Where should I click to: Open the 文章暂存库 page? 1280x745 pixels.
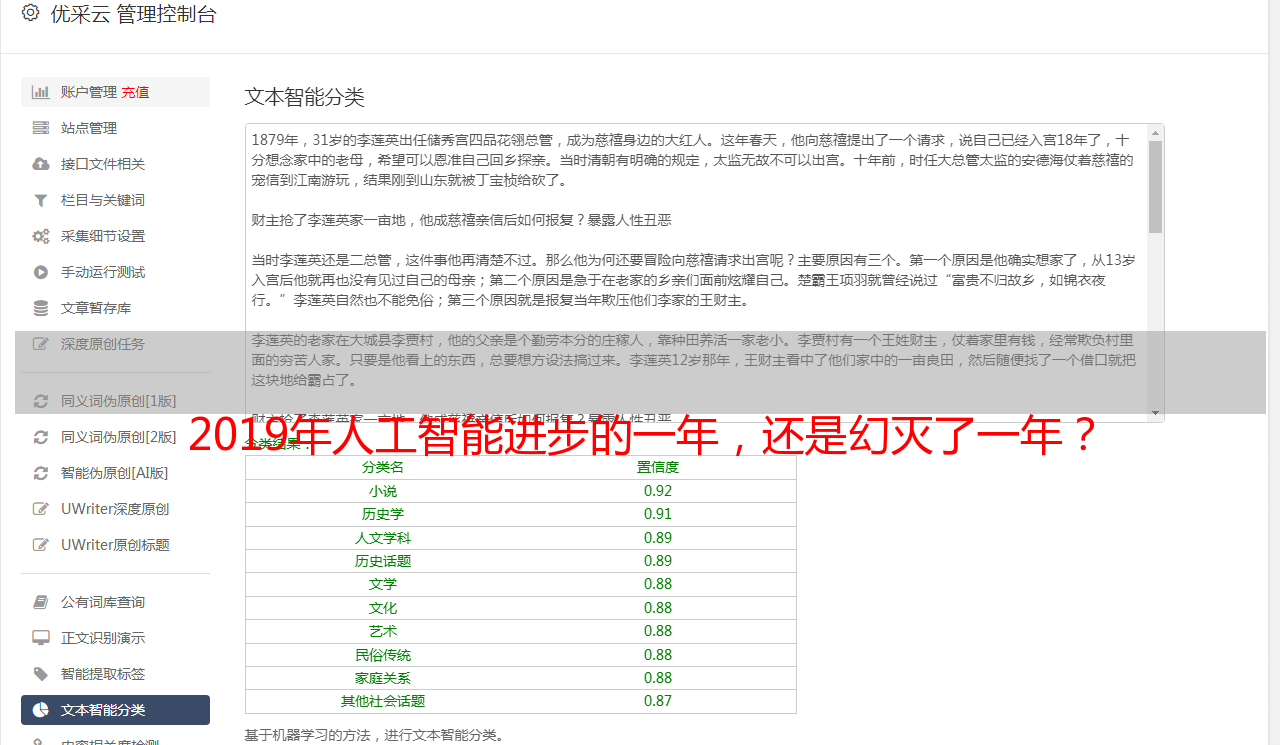point(115,308)
